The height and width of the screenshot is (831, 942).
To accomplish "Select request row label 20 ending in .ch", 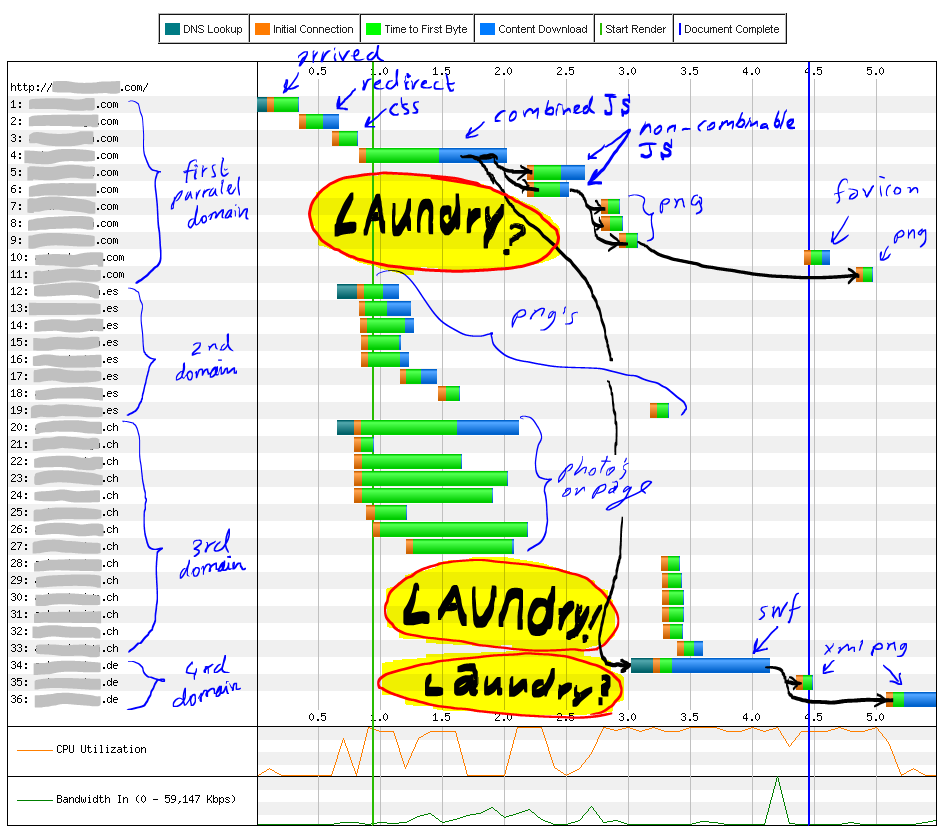I will [x=64, y=427].
